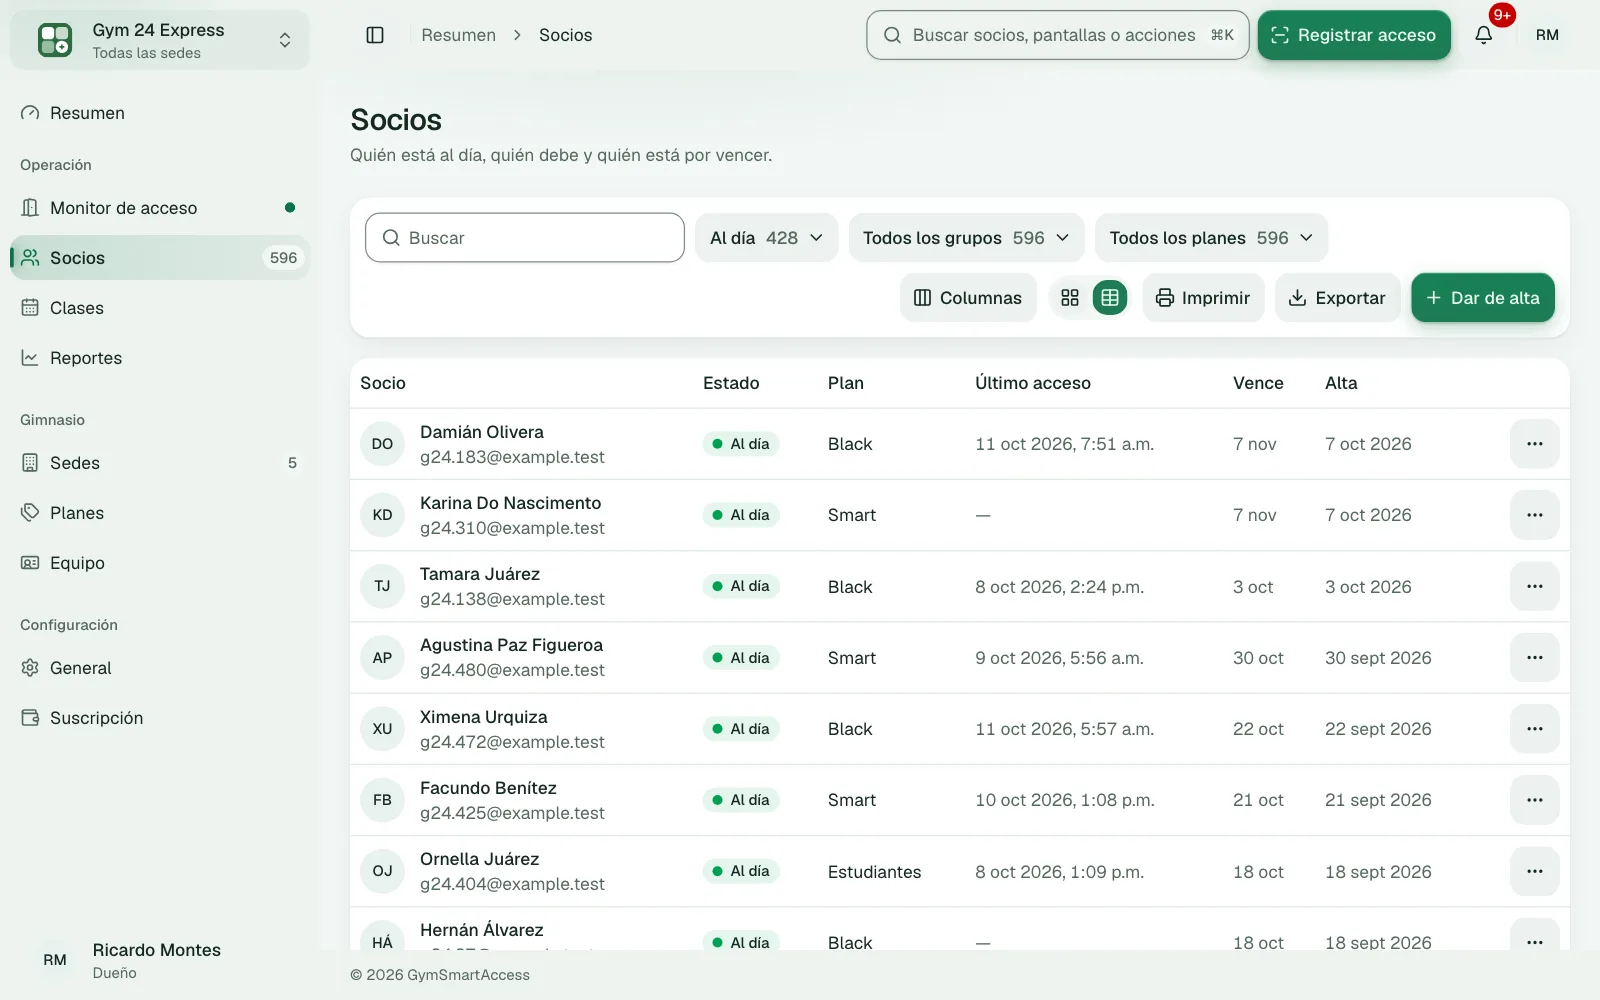This screenshot has height=1000, width=1600.
Task: Open Monitor de acceso
Action: click(160, 208)
